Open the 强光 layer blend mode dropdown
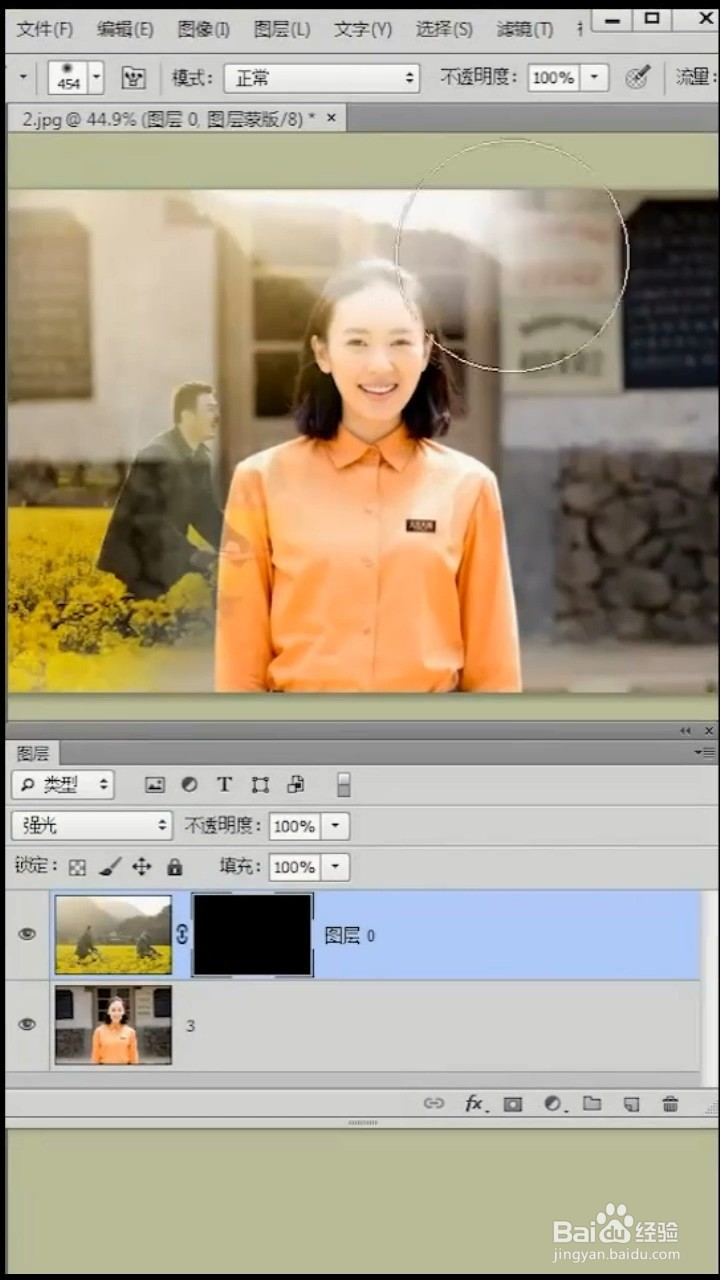 (x=92, y=826)
